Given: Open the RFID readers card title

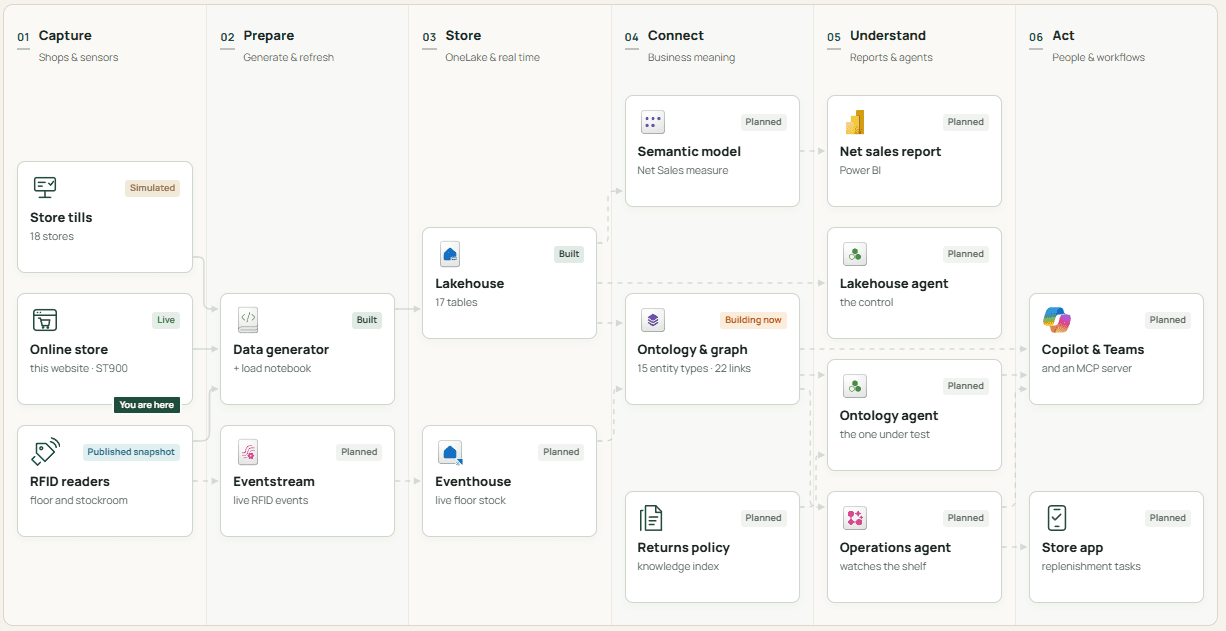Looking at the screenshot, I should point(70,482).
